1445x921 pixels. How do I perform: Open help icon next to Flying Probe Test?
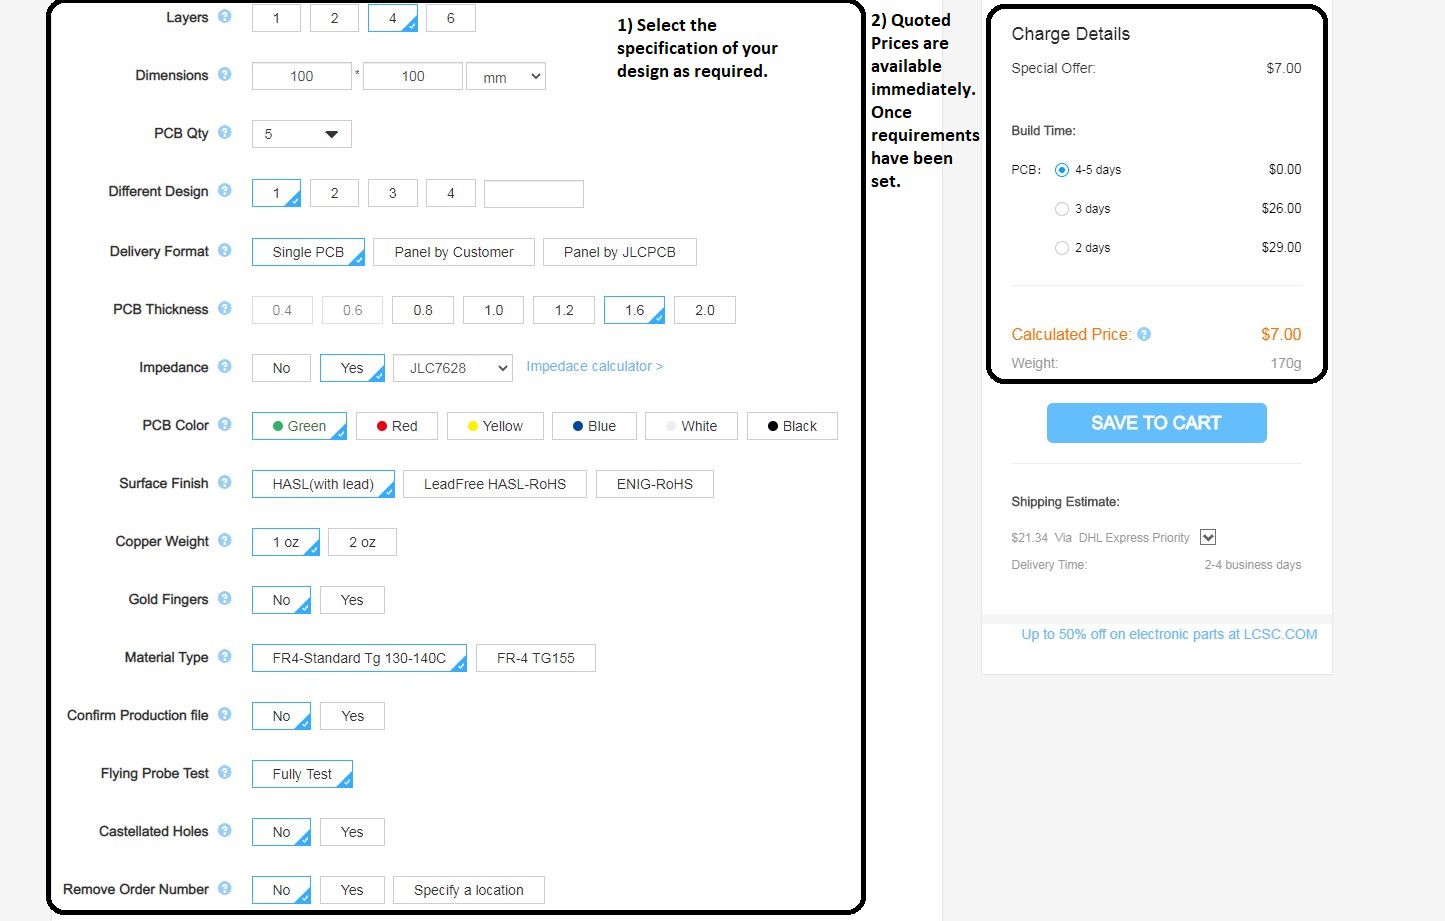pos(225,773)
